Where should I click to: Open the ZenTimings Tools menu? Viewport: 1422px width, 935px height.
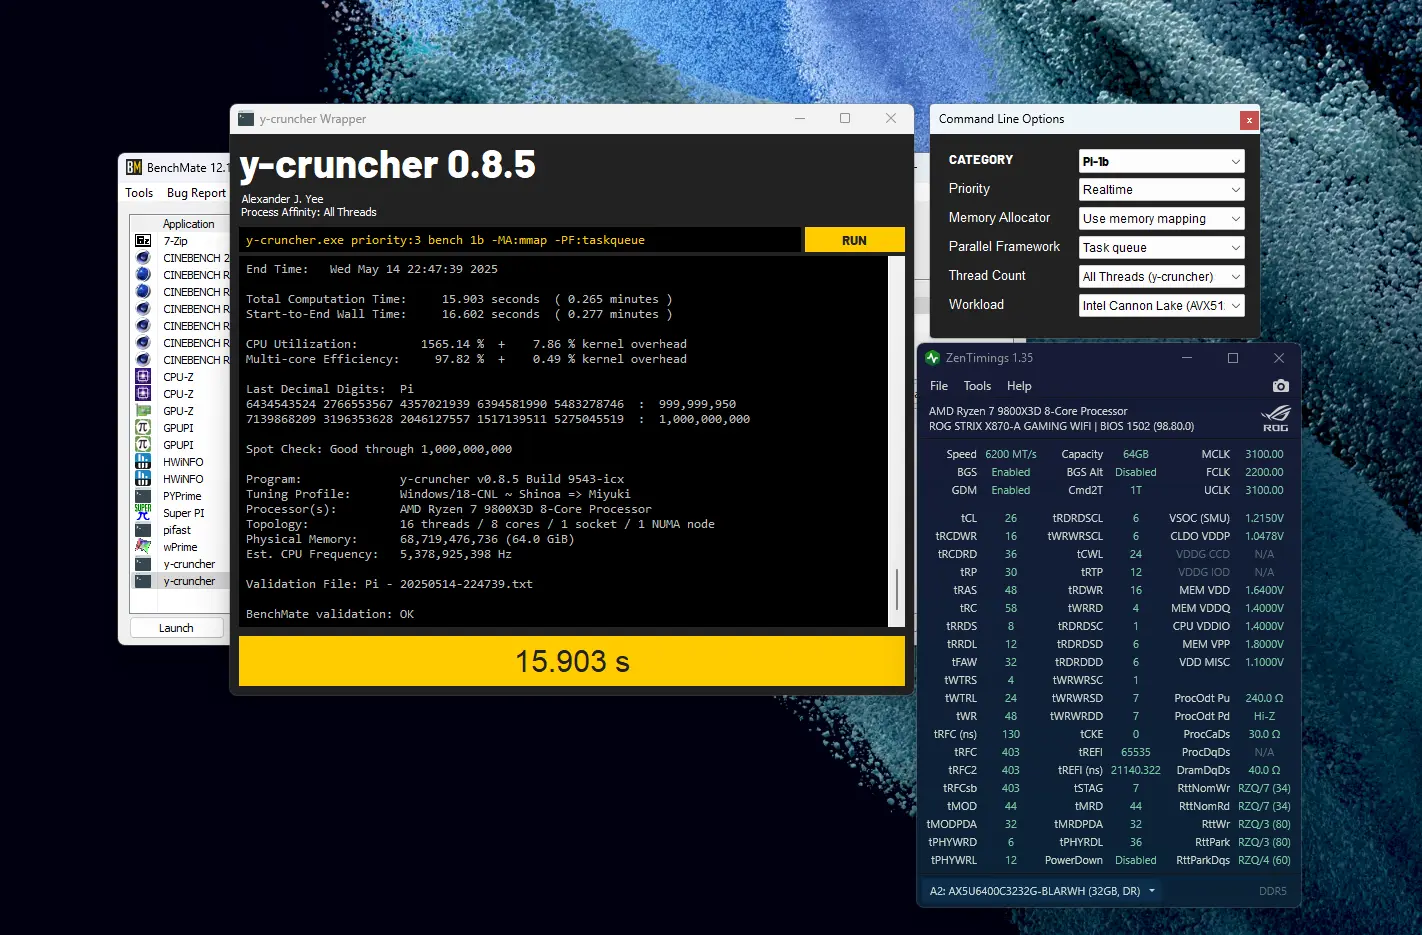point(977,386)
